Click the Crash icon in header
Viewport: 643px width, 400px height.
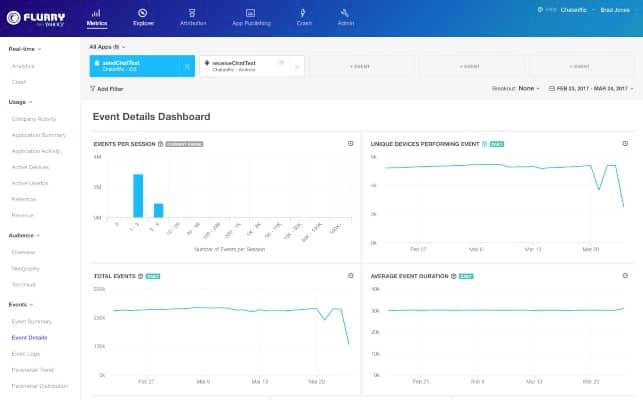pos(303,13)
